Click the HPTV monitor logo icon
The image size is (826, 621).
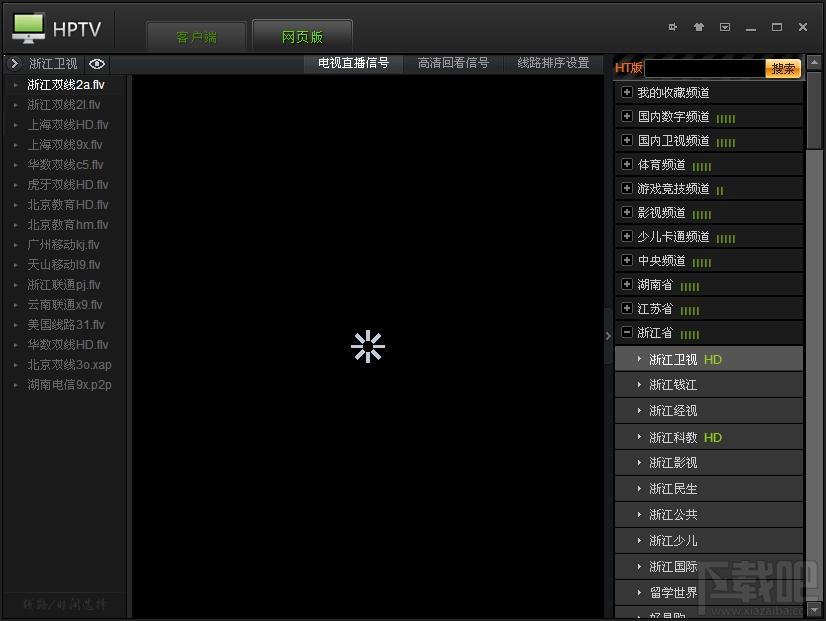tap(28, 28)
